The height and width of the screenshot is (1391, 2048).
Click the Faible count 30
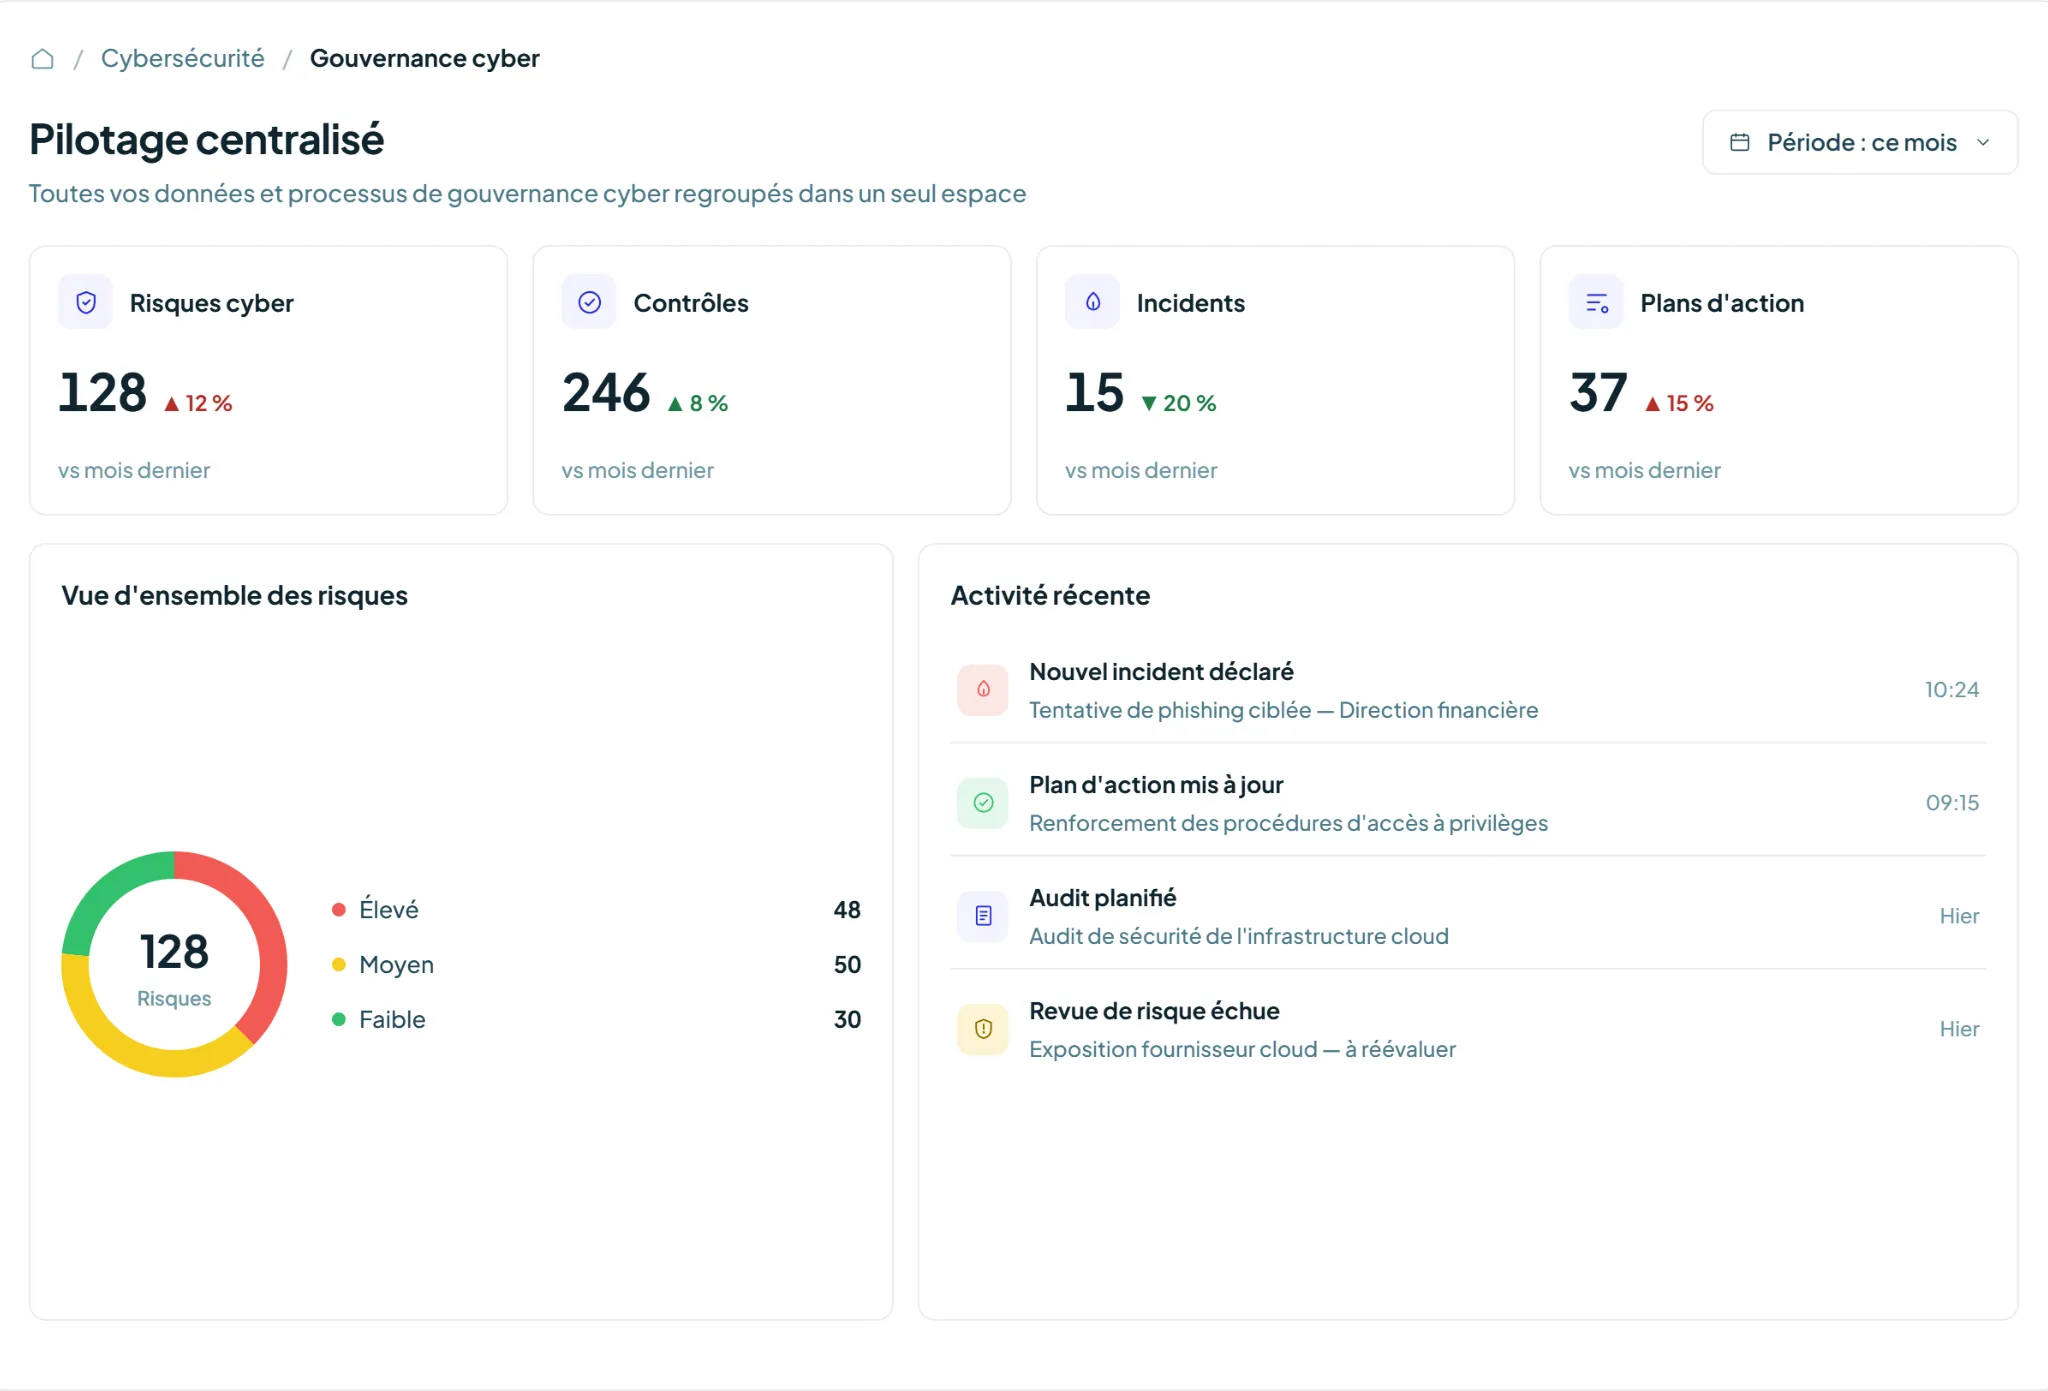(847, 1019)
